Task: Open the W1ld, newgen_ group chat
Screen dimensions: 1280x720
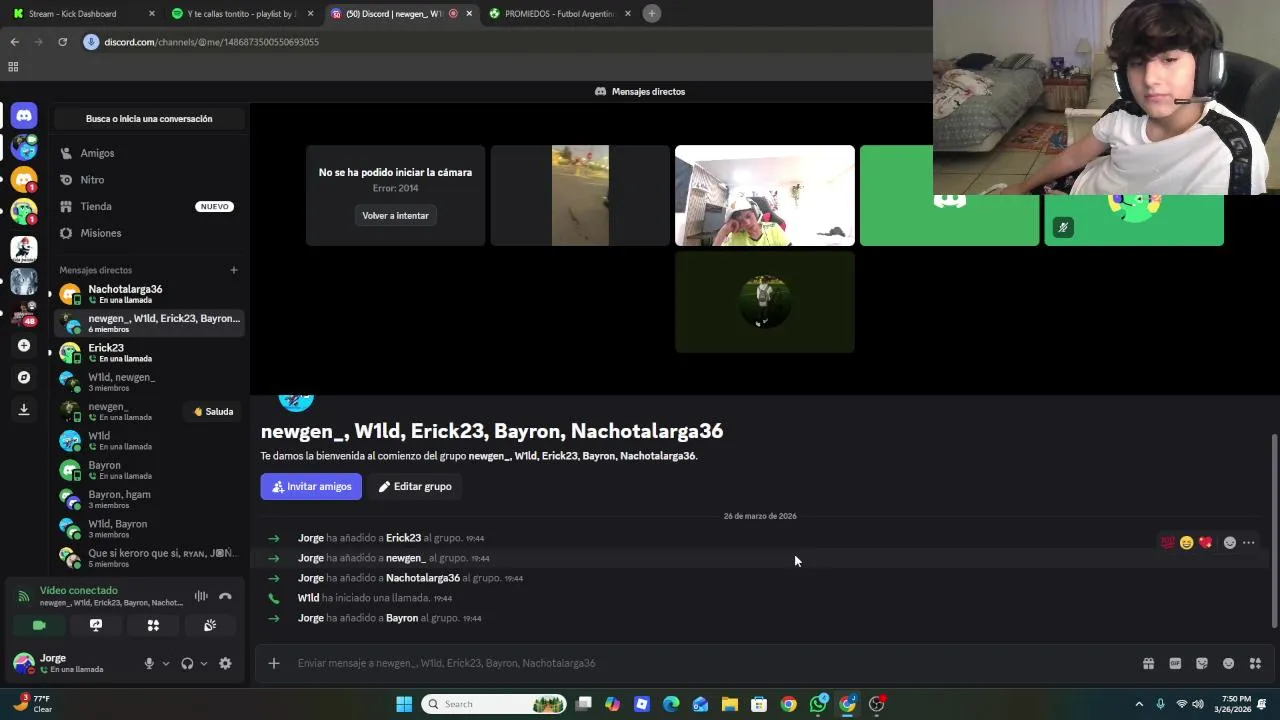Action: click(x=149, y=382)
